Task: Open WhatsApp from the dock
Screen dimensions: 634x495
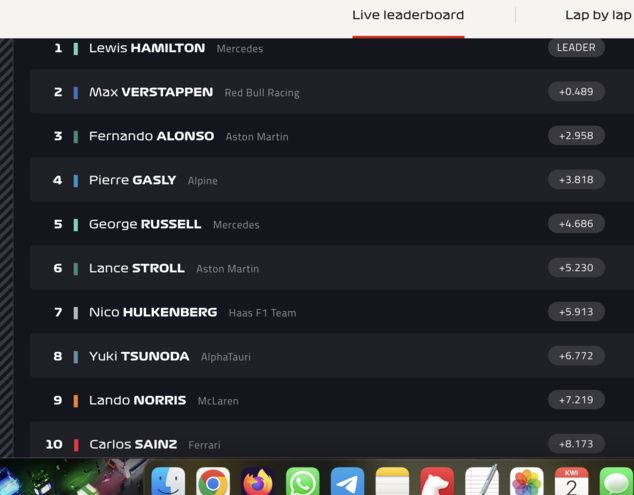Action: [x=302, y=481]
